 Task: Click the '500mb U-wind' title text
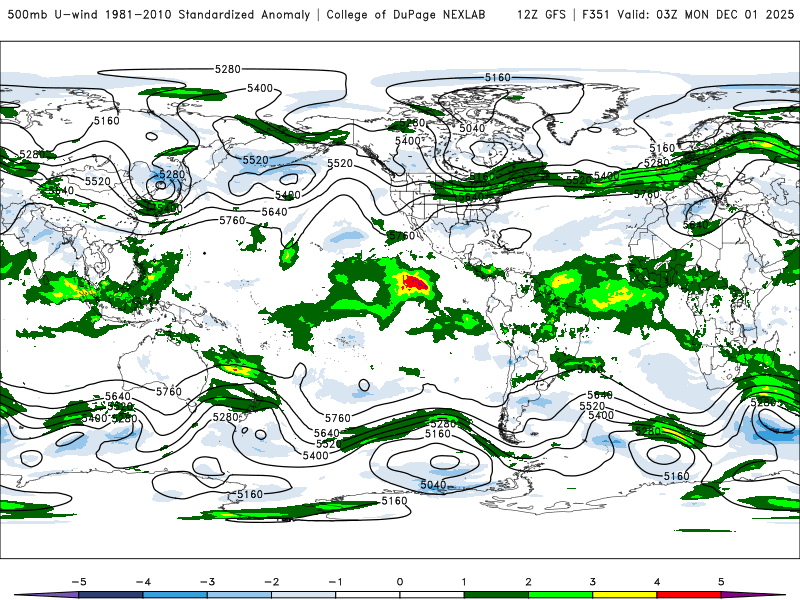(x=53, y=14)
